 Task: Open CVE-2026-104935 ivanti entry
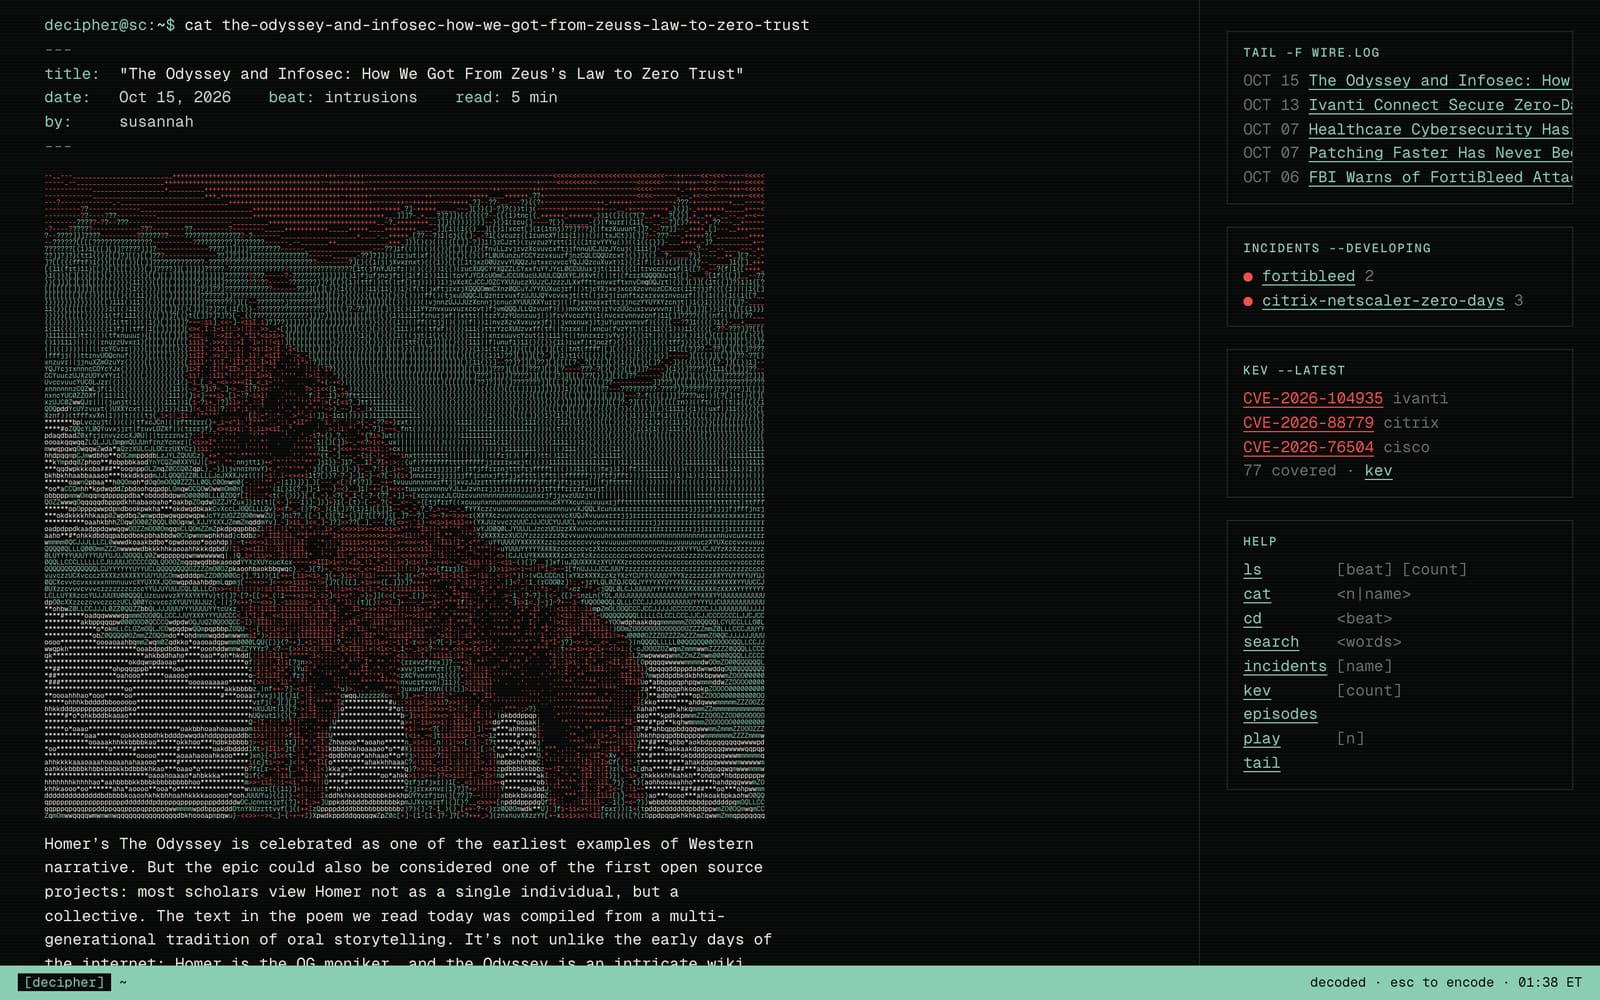[x=1313, y=398]
